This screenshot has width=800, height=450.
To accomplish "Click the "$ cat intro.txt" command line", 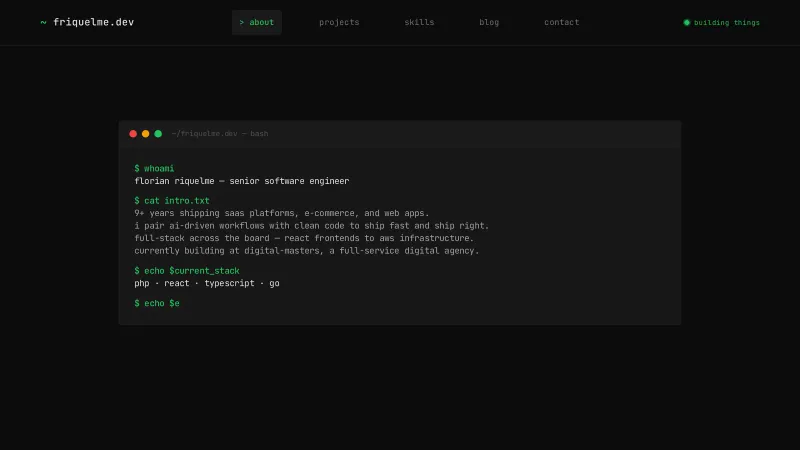I will pyautogui.click(x=172, y=201).
